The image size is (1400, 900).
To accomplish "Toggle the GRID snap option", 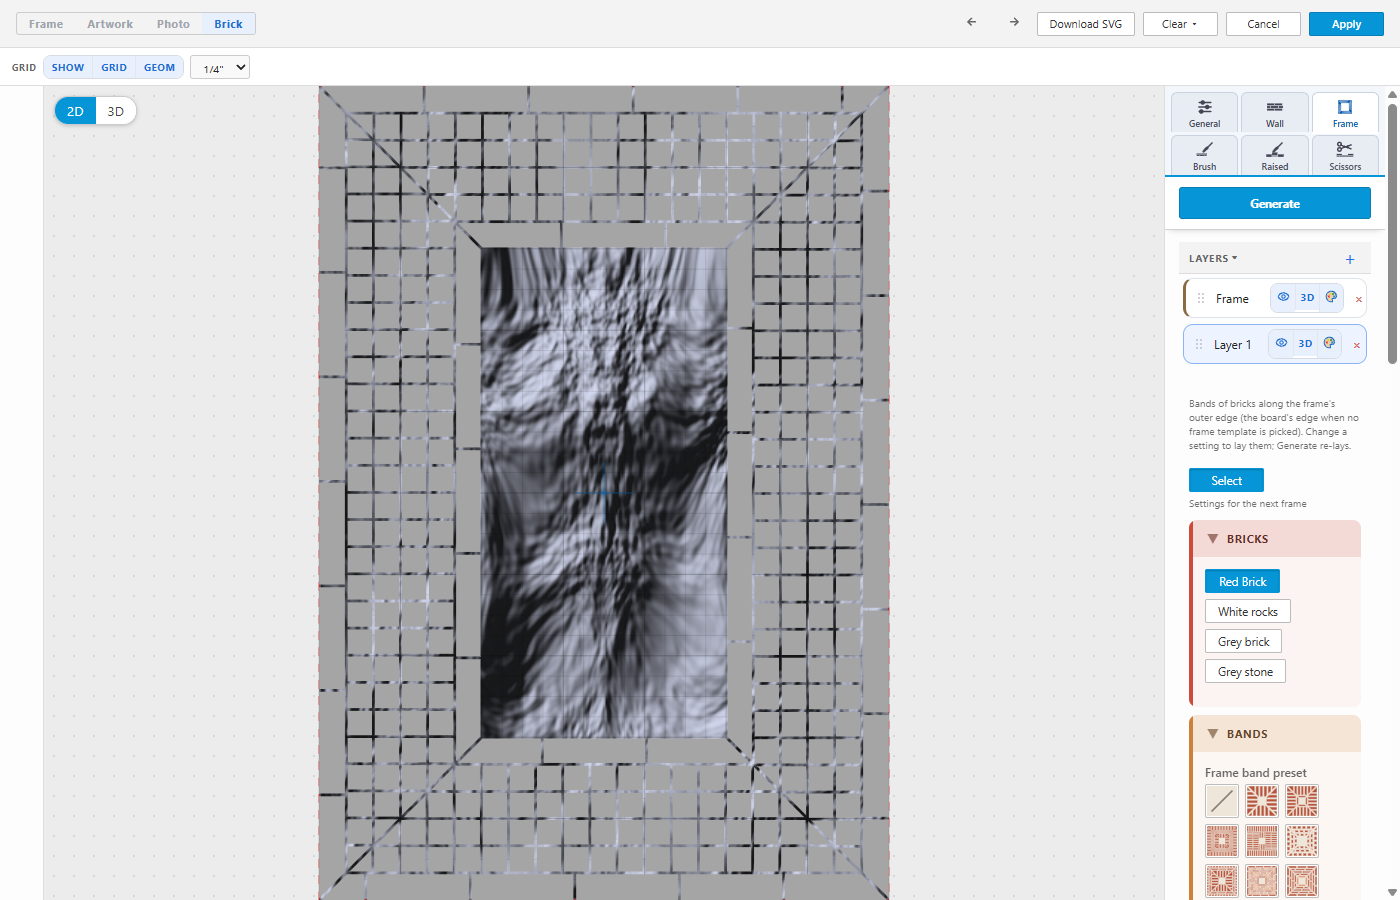I will tap(114, 67).
